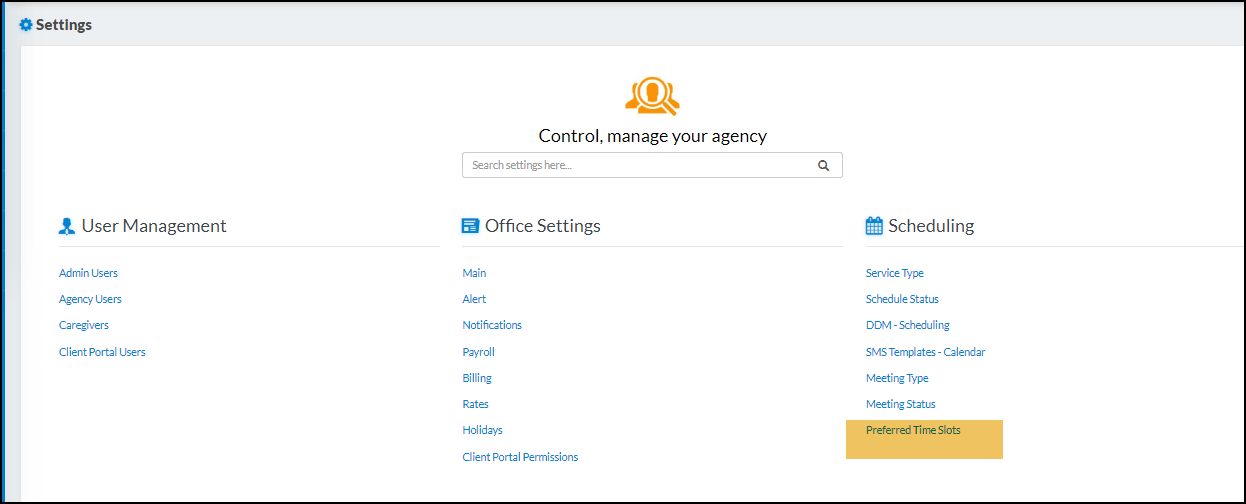This screenshot has width=1246, height=504.
Task: Open Client Portal Users
Action: (102, 352)
